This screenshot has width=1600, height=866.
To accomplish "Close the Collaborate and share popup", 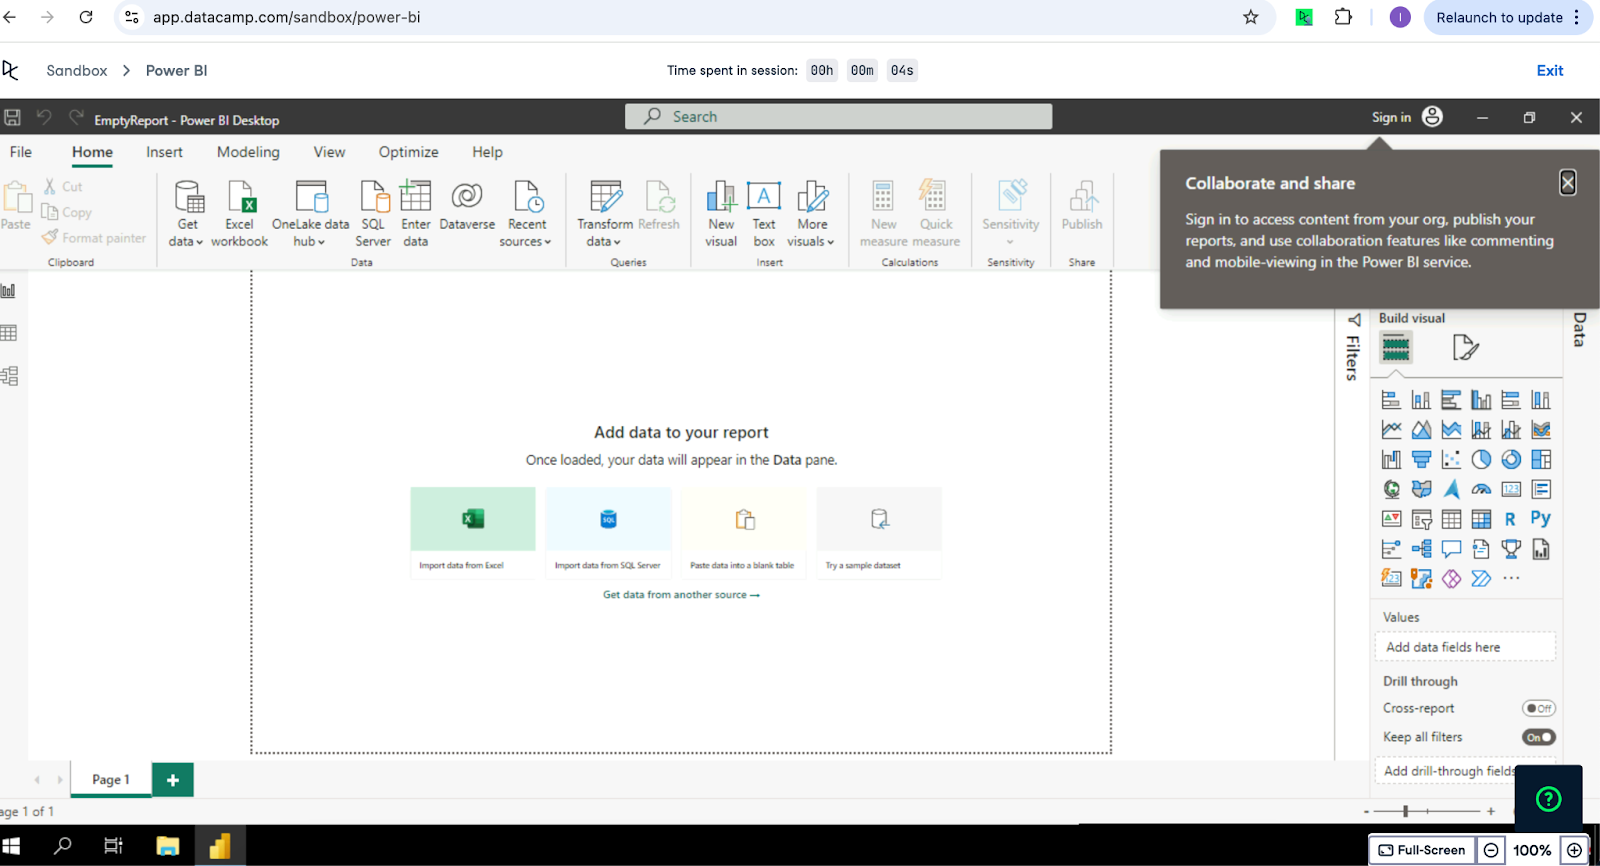I will point(1568,182).
